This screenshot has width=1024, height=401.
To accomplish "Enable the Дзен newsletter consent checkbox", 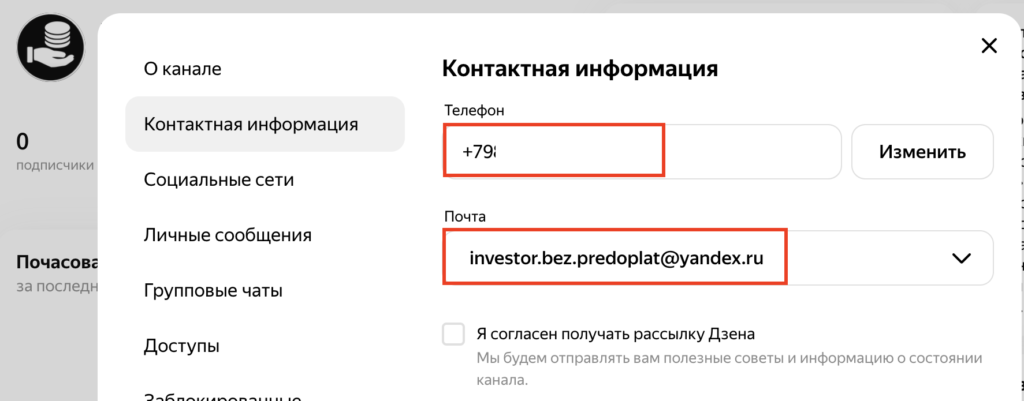I will pyautogui.click(x=454, y=334).
